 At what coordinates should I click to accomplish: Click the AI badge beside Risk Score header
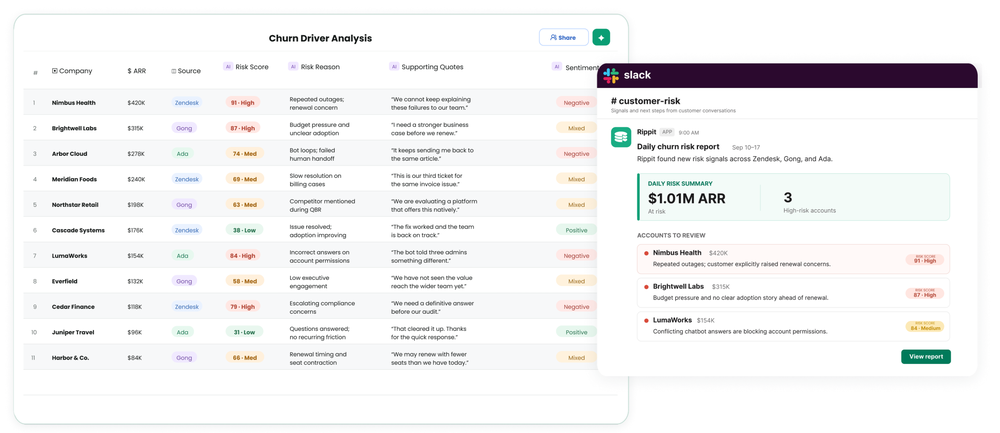click(x=228, y=66)
